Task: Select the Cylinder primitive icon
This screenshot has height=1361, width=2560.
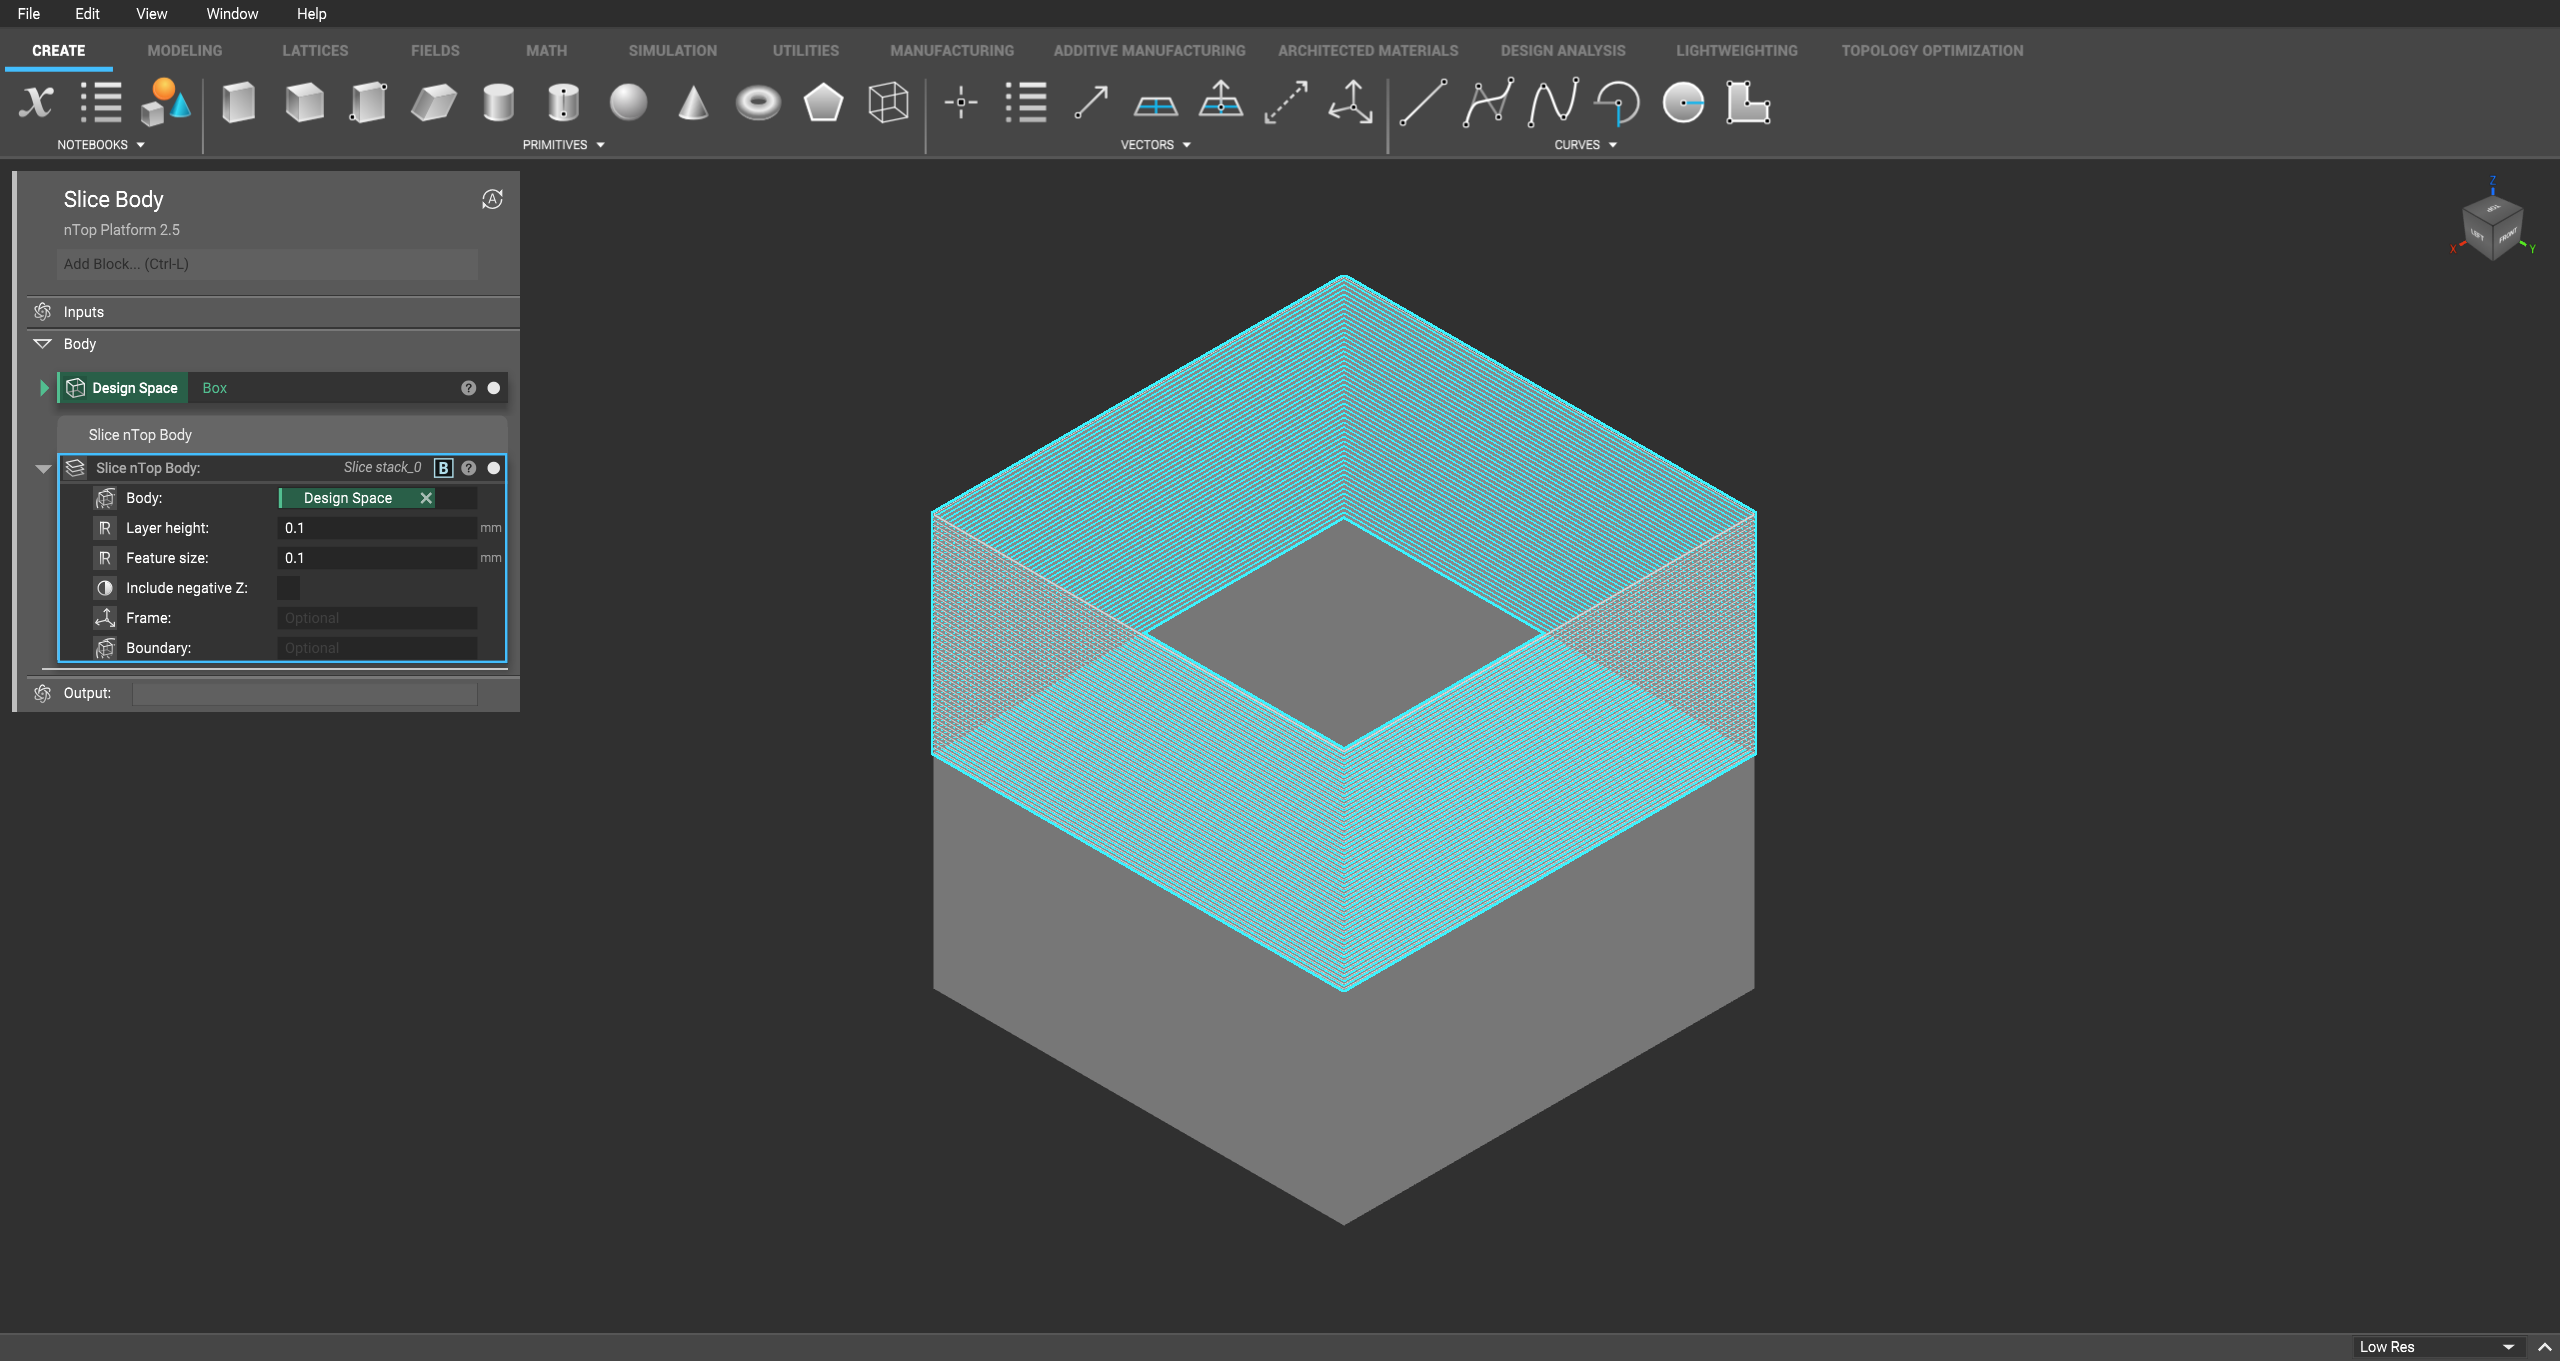Action: tap(498, 102)
